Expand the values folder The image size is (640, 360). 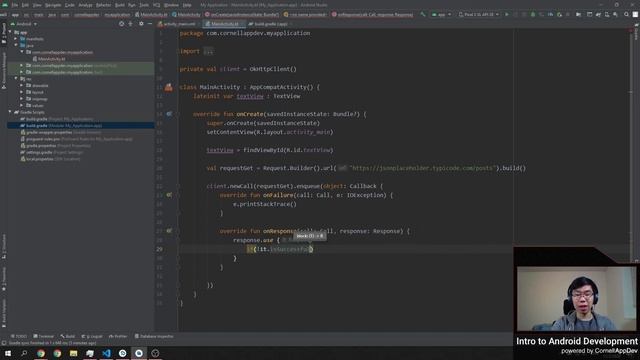[22, 105]
